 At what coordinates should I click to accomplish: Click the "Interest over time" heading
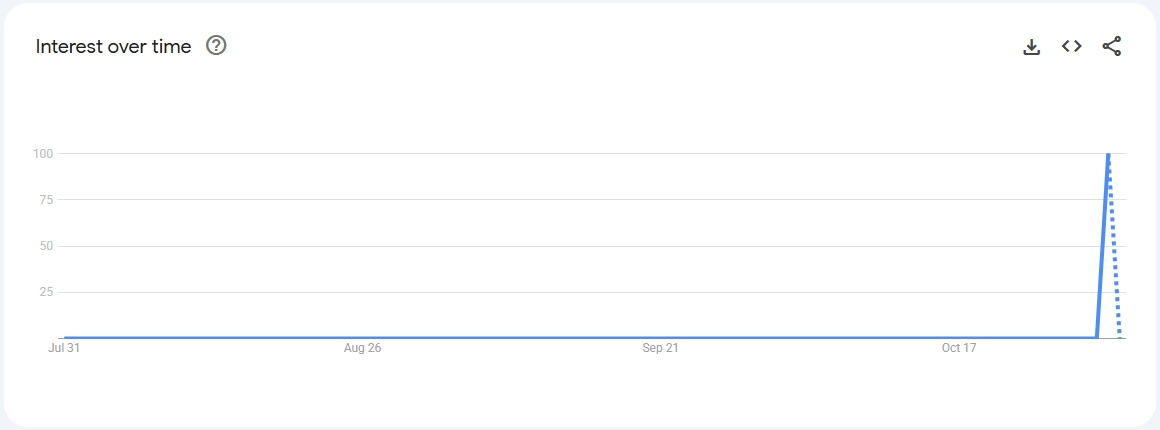click(x=113, y=46)
